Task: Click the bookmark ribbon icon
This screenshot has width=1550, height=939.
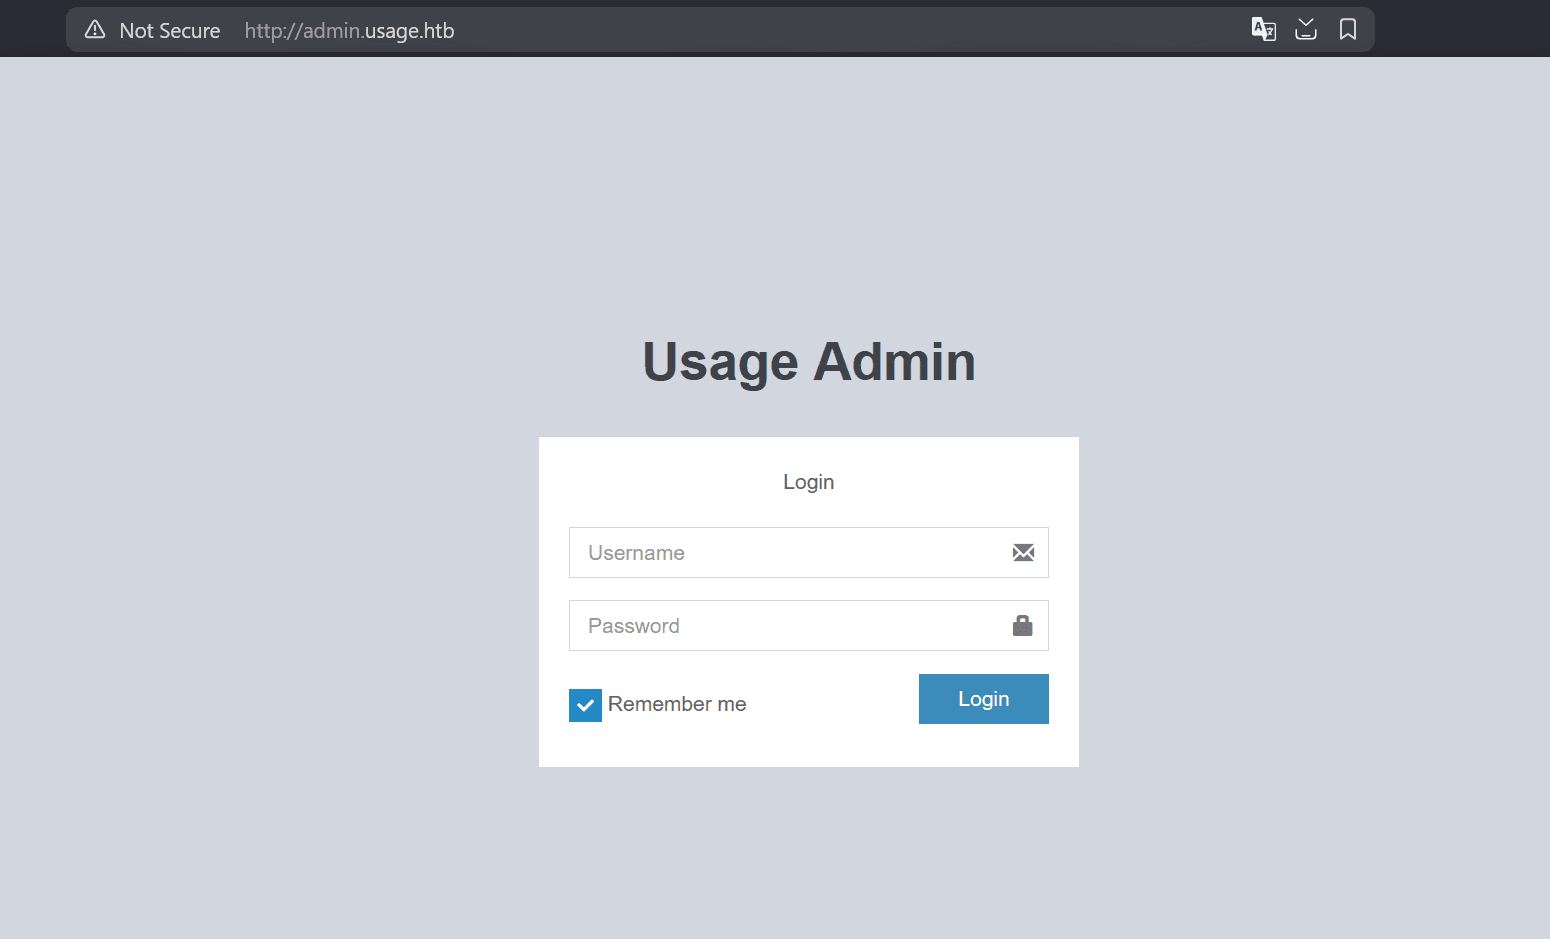Action: [1348, 29]
